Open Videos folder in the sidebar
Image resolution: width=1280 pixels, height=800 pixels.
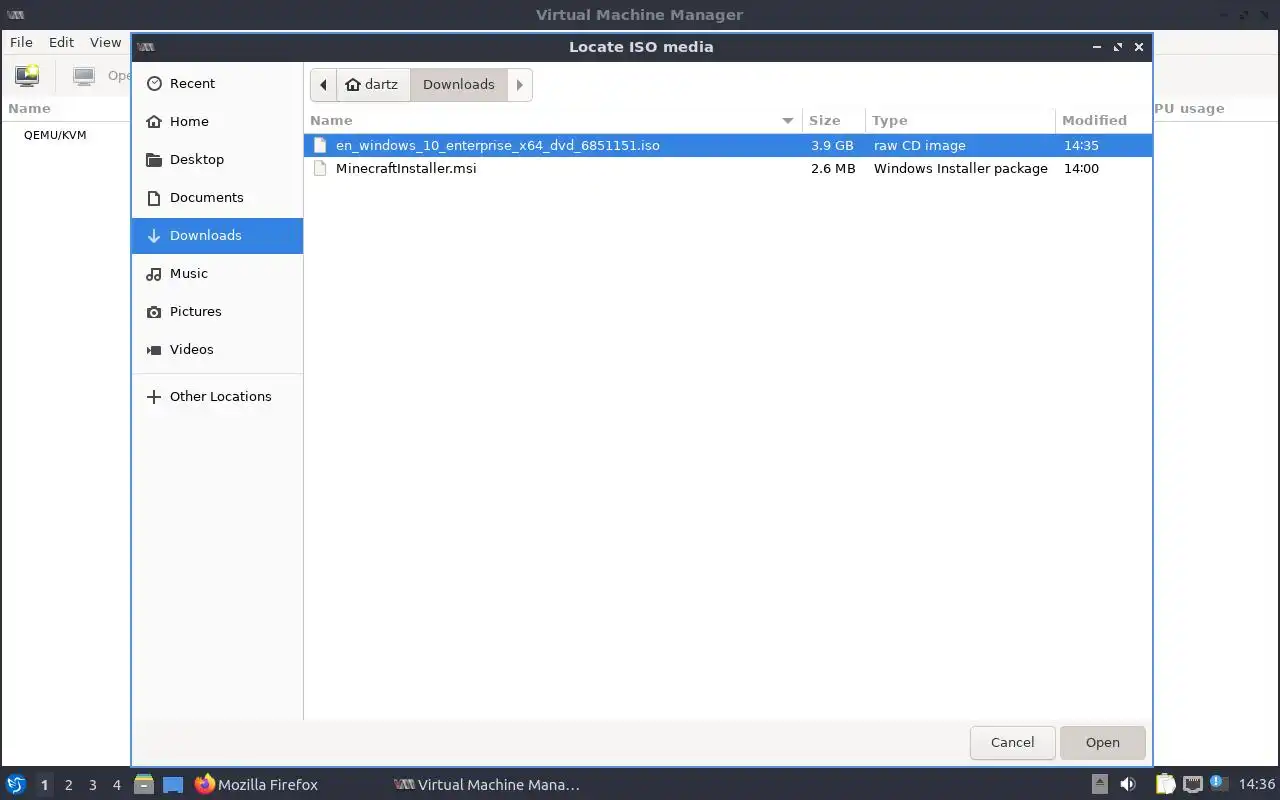pyautogui.click(x=217, y=349)
